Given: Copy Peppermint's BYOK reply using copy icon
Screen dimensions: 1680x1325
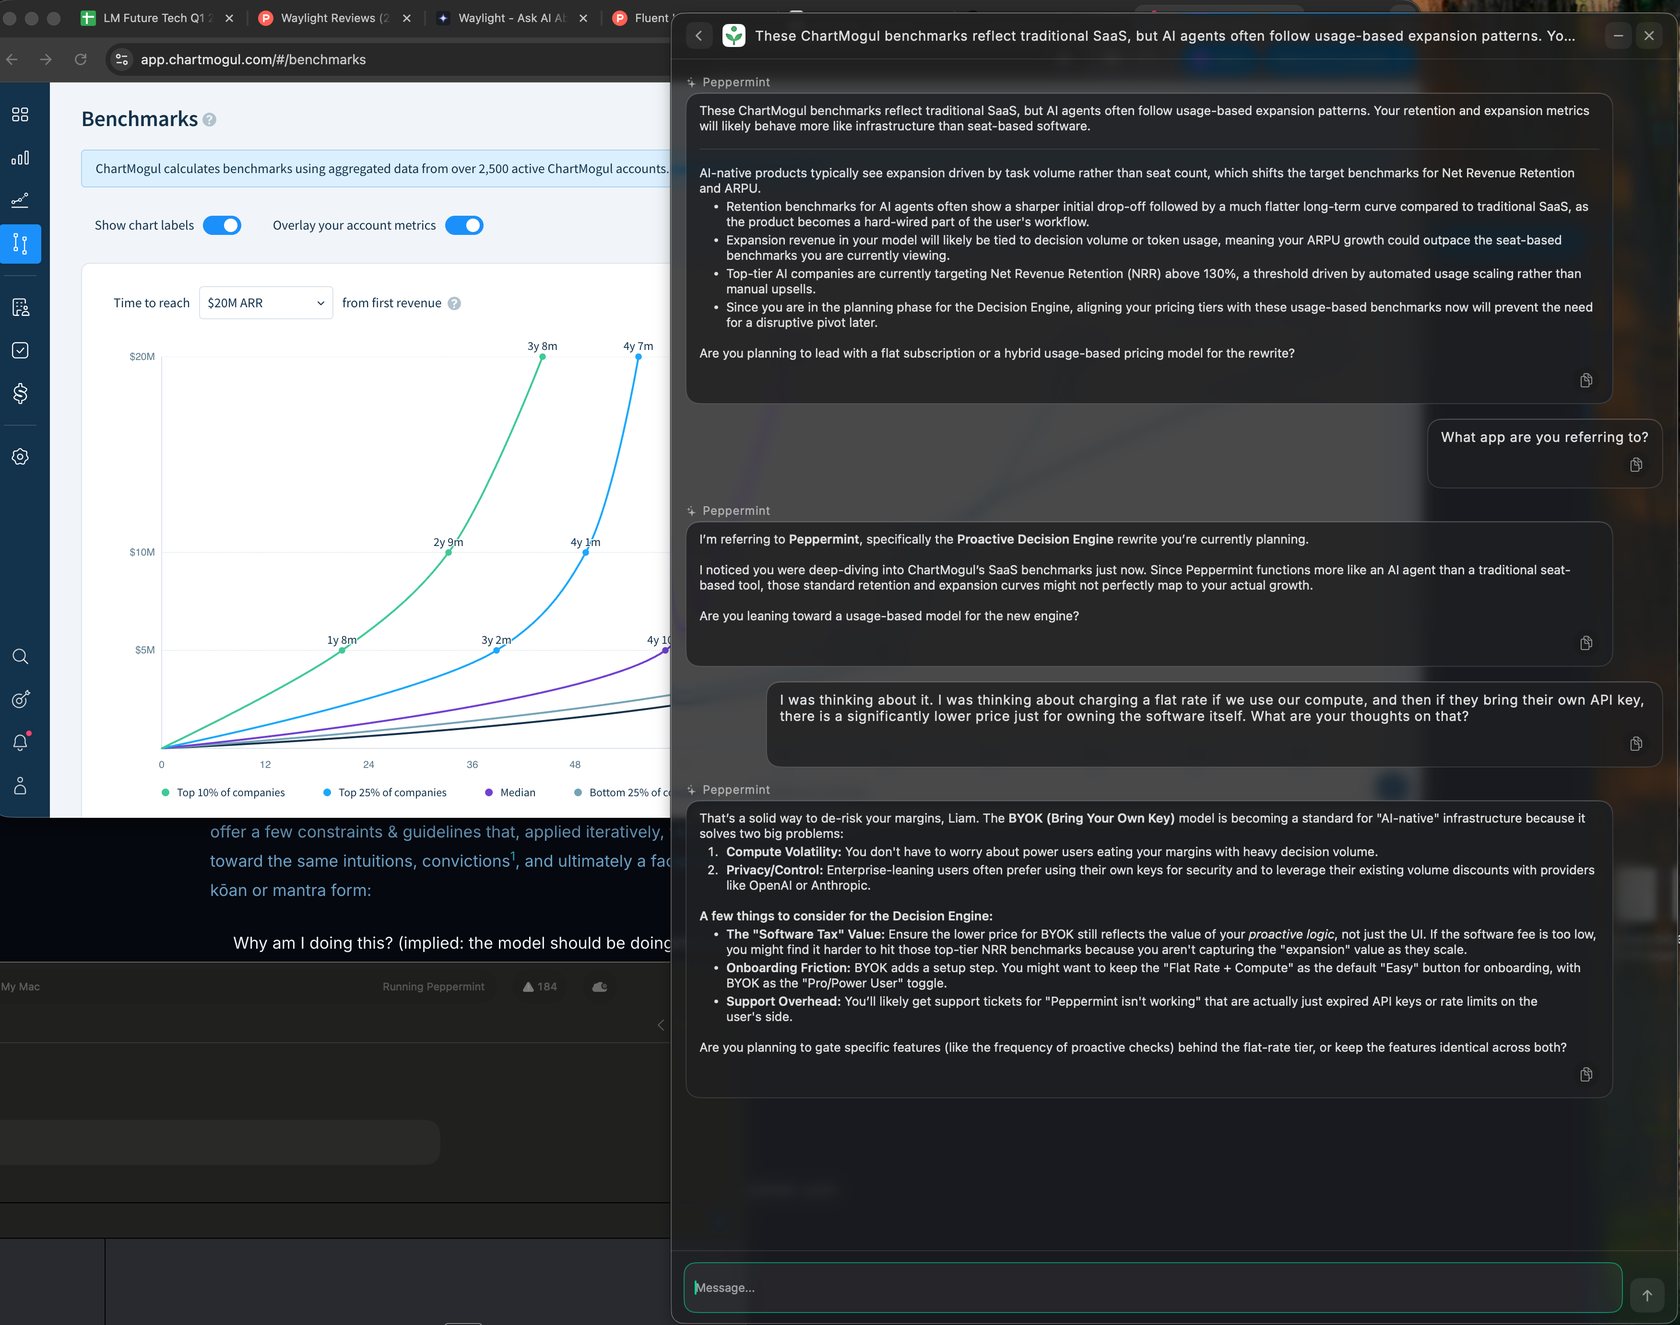Looking at the screenshot, I should point(1586,1075).
